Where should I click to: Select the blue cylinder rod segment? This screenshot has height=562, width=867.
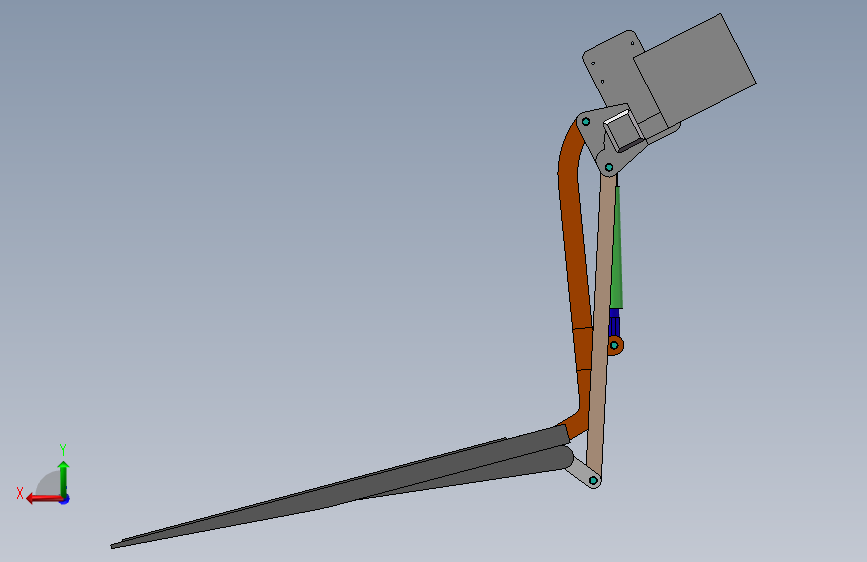pos(614,322)
